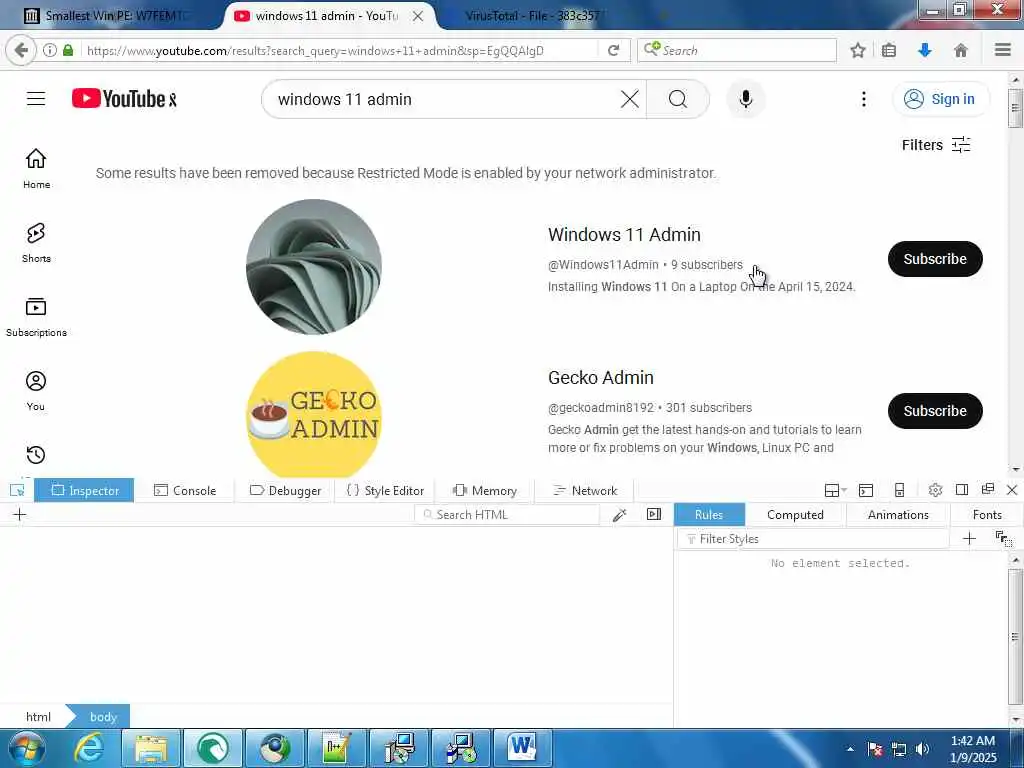1024x768 pixels.
Task: Open History clock icon in sidebar
Action: tap(36, 455)
